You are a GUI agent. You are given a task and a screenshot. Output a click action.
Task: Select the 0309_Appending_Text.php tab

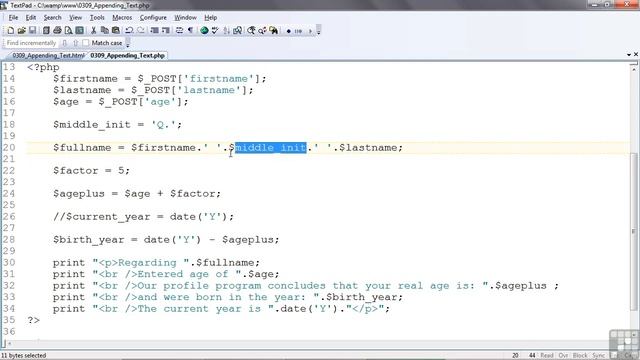click(127, 56)
